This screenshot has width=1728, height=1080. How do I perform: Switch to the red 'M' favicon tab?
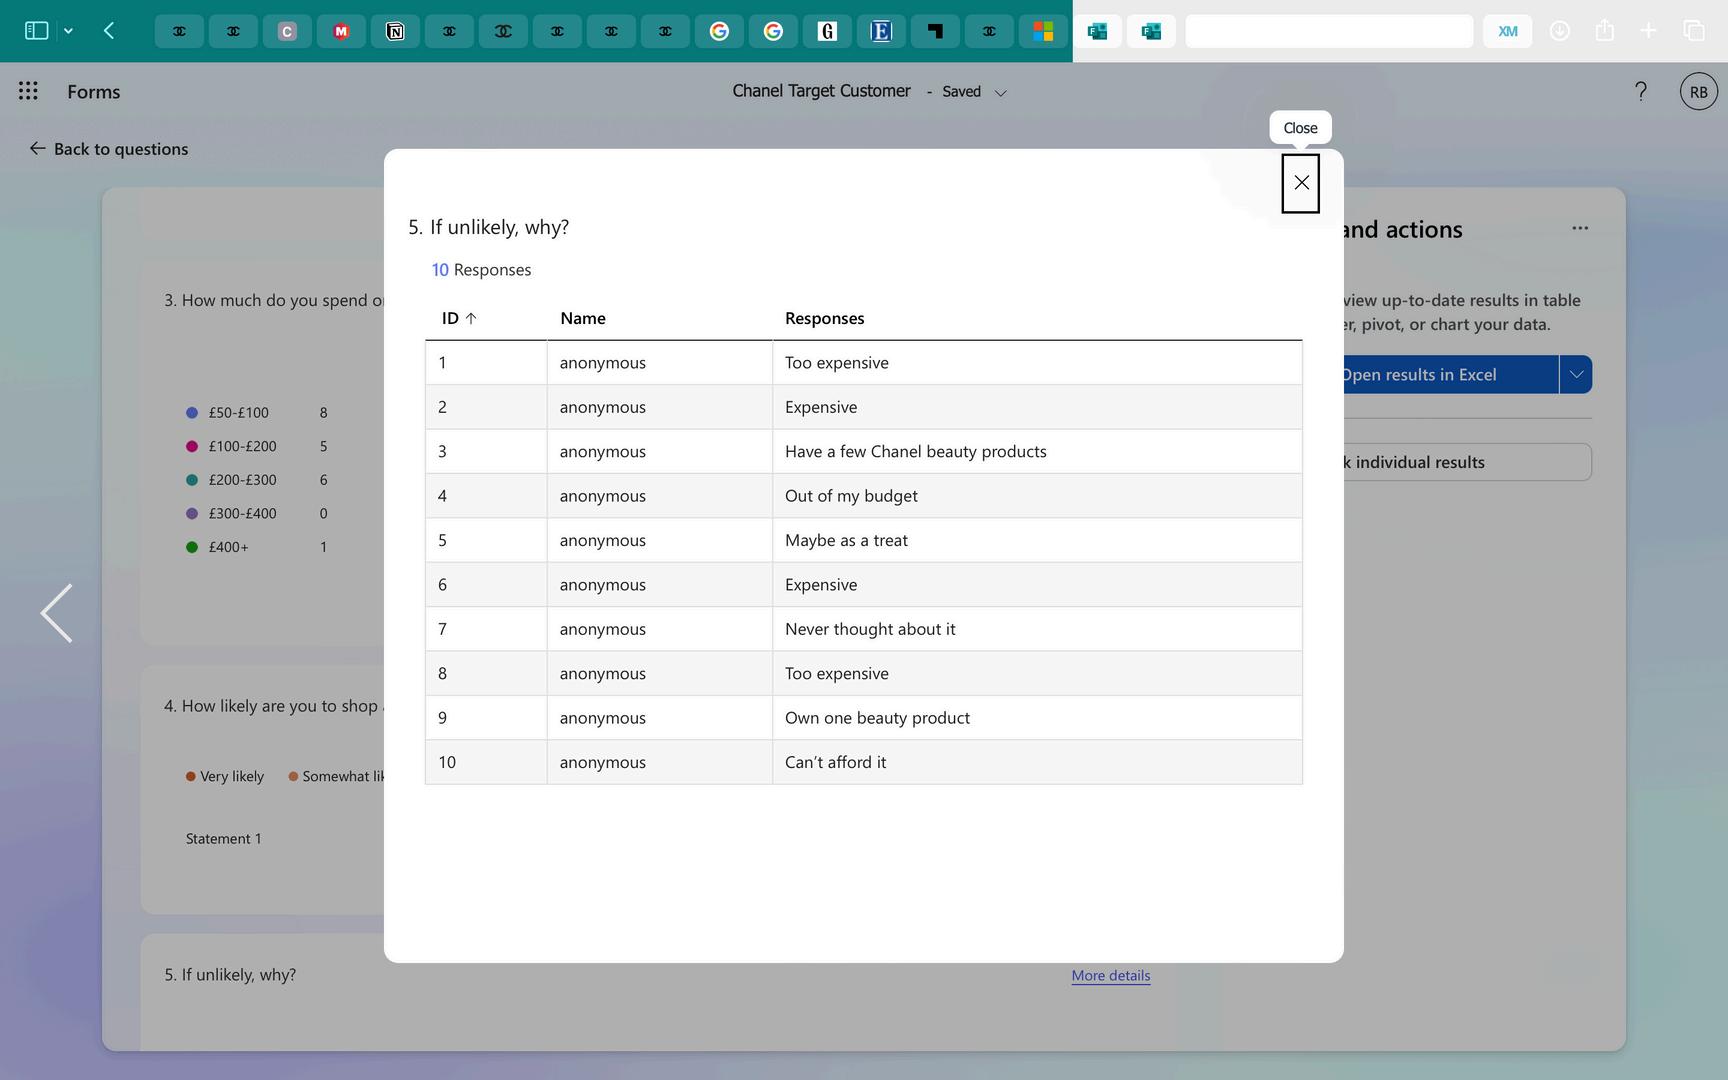point(341,31)
